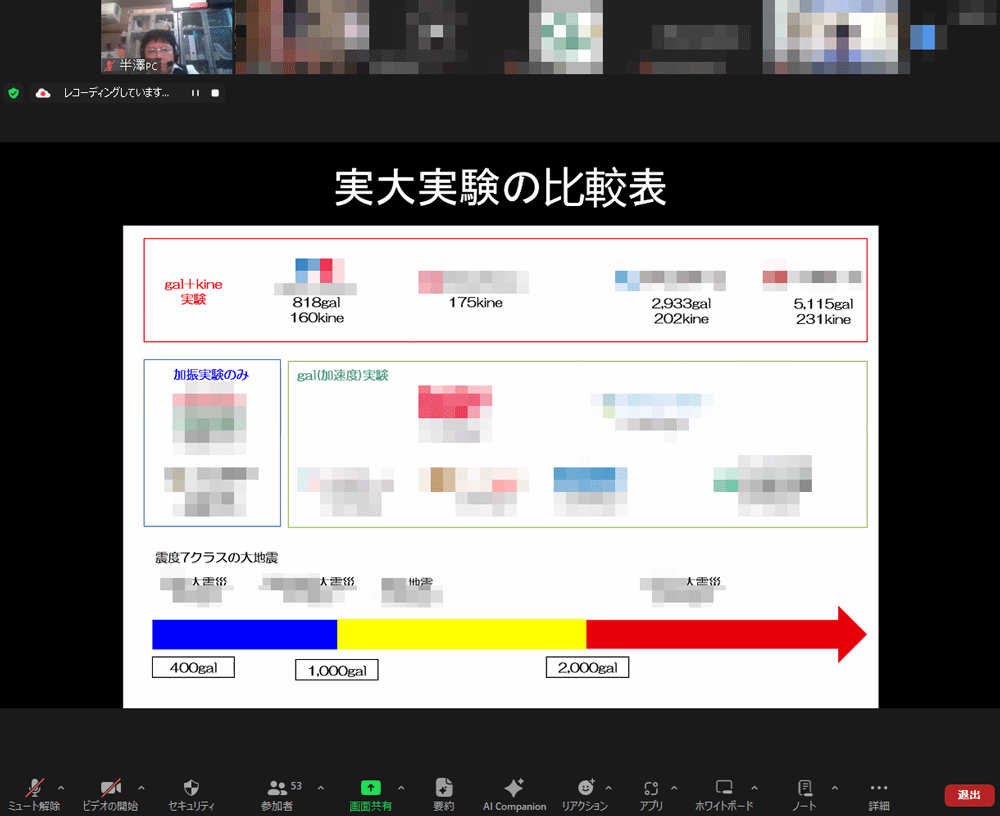Click the red 退出 leave button
The width and height of the screenshot is (1000, 816).
point(968,795)
